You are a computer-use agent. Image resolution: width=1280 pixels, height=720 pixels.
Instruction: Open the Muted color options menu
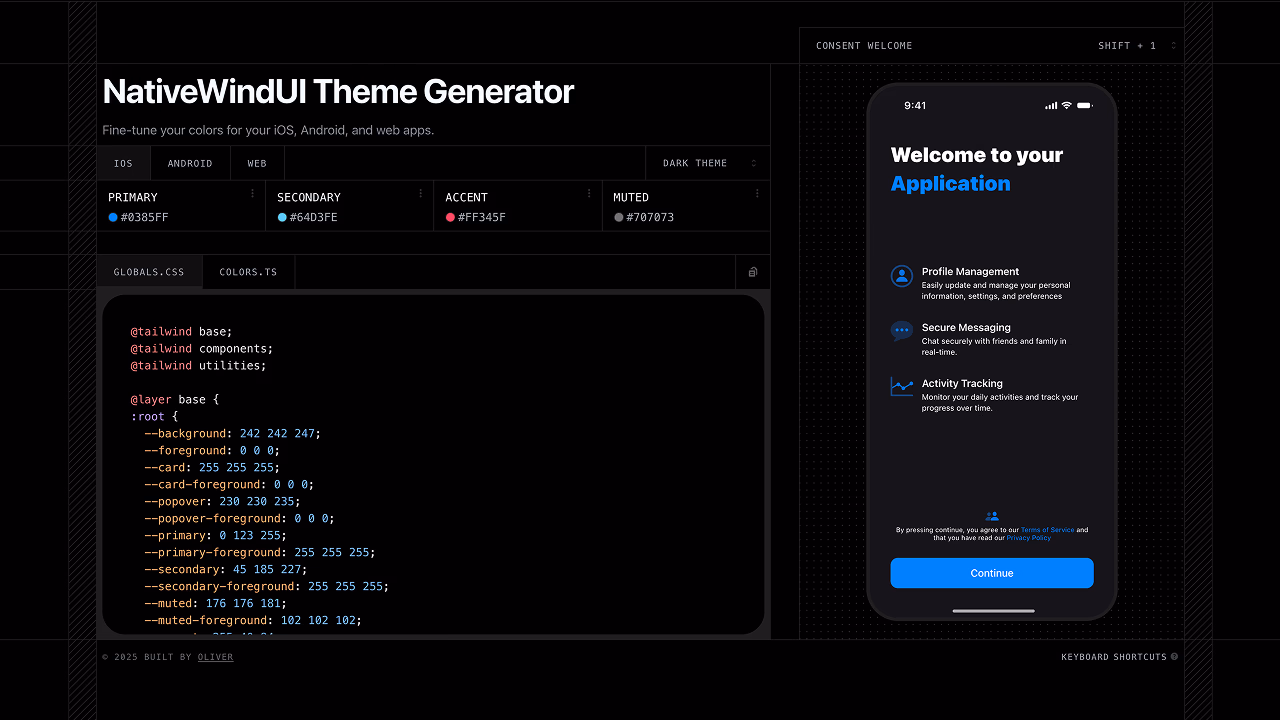(757, 194)
